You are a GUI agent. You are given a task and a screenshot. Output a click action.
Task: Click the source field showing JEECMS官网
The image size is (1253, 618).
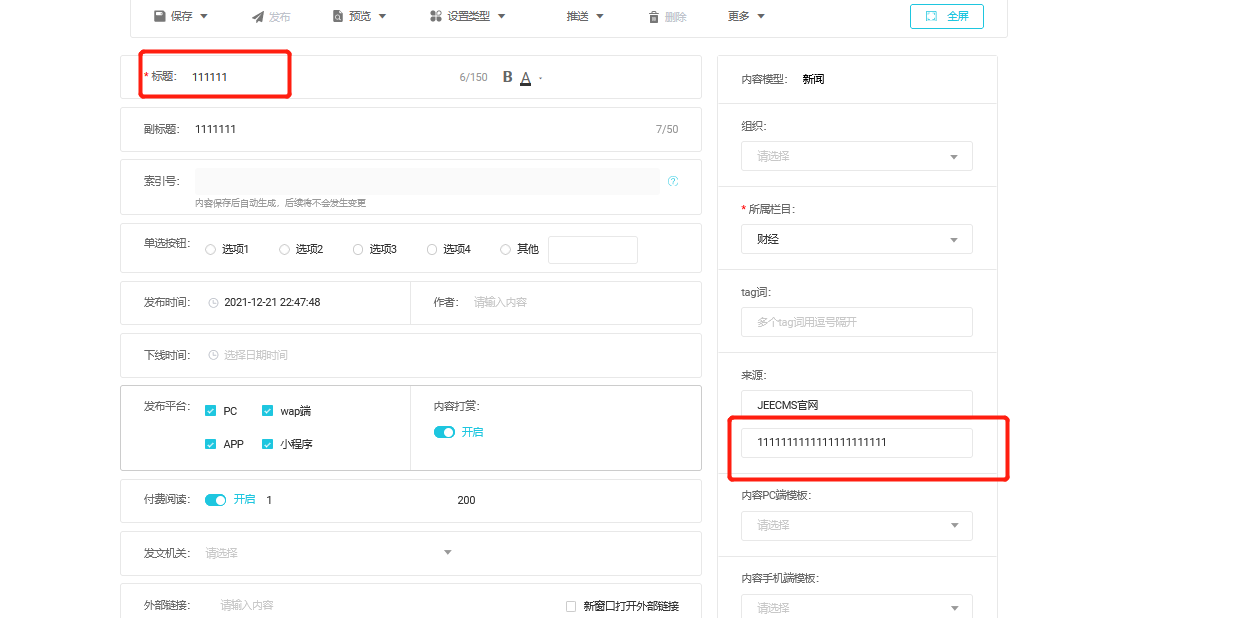coord(856,405)
